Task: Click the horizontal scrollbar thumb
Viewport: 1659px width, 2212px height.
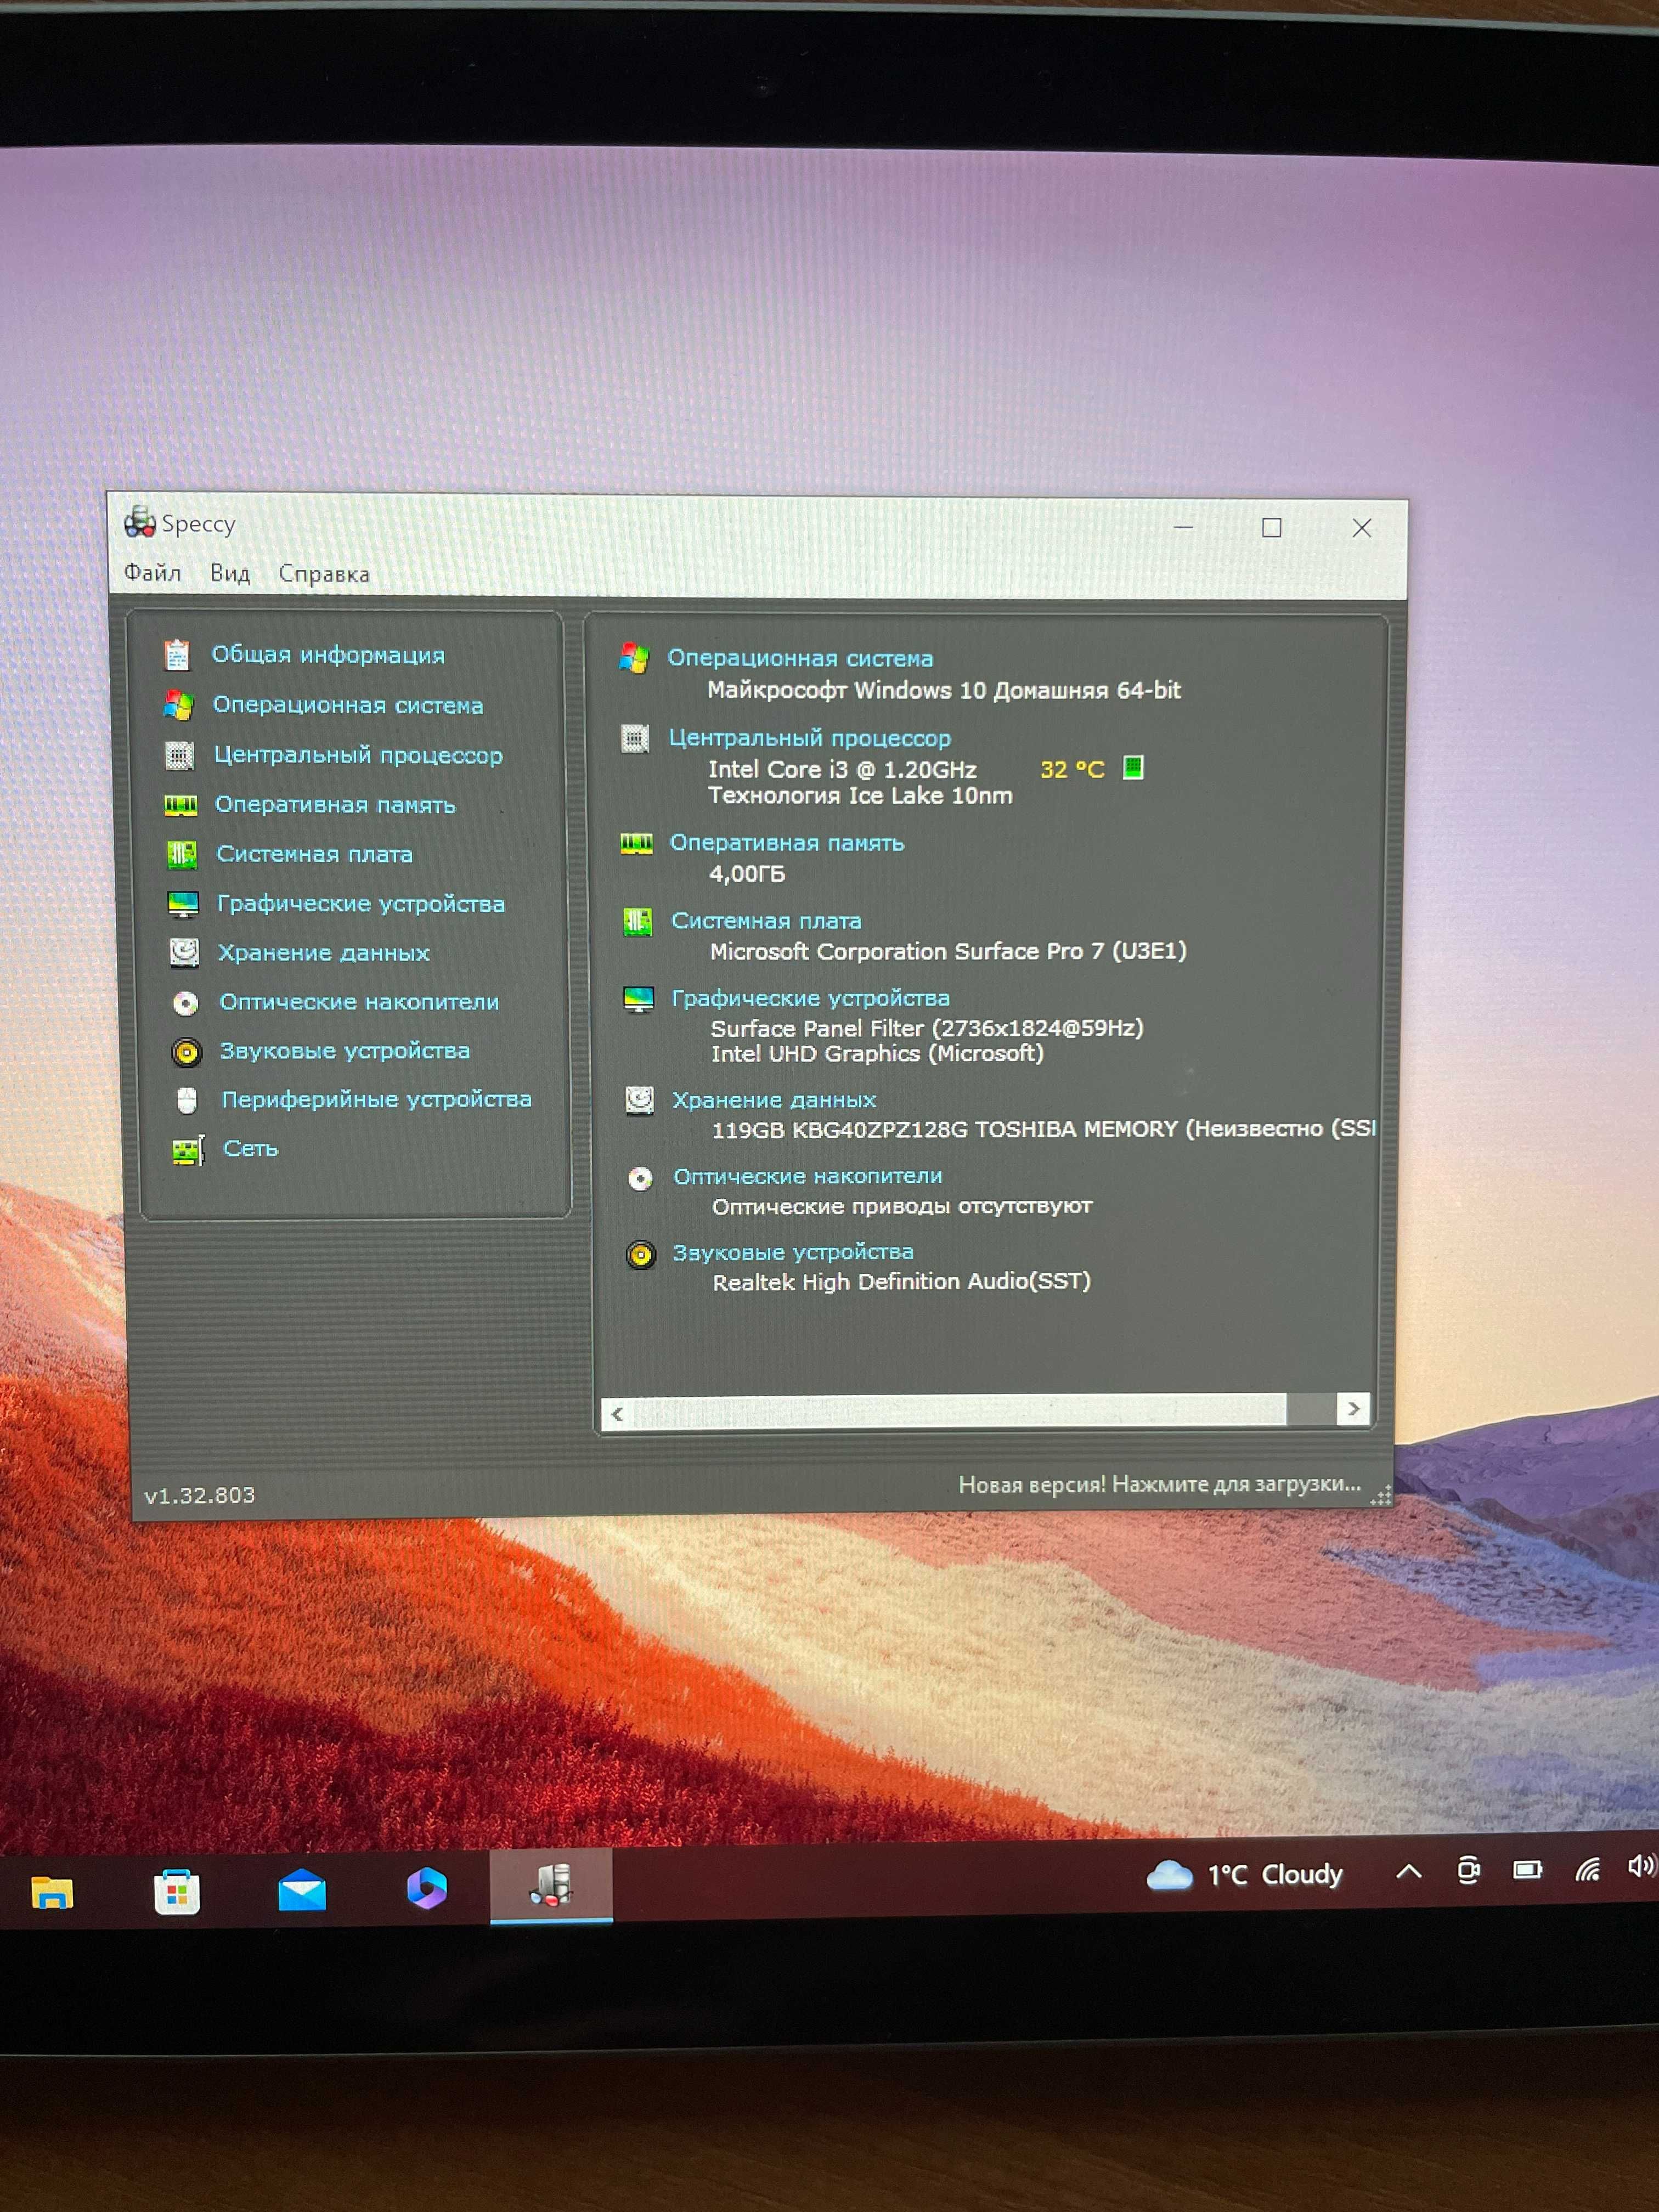Action: tap(960, 1411)
